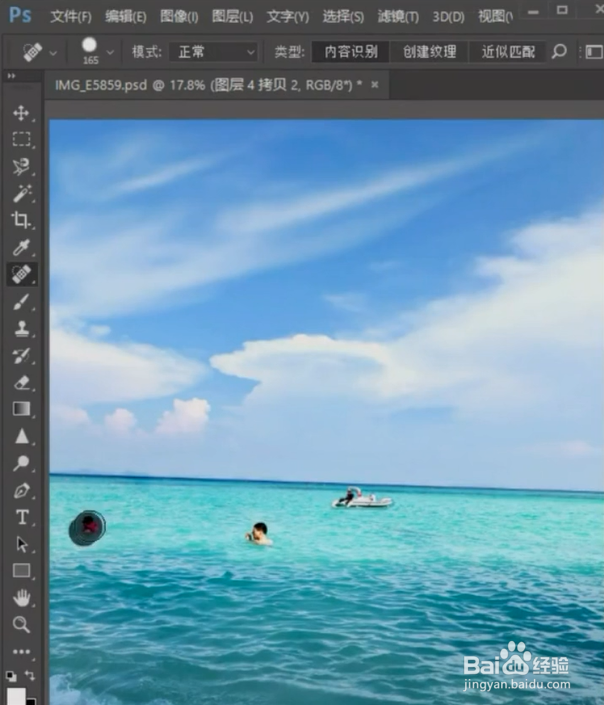Select the Clone Stamp tool
The height and width of the screenshot is (705, 604).
21,329
